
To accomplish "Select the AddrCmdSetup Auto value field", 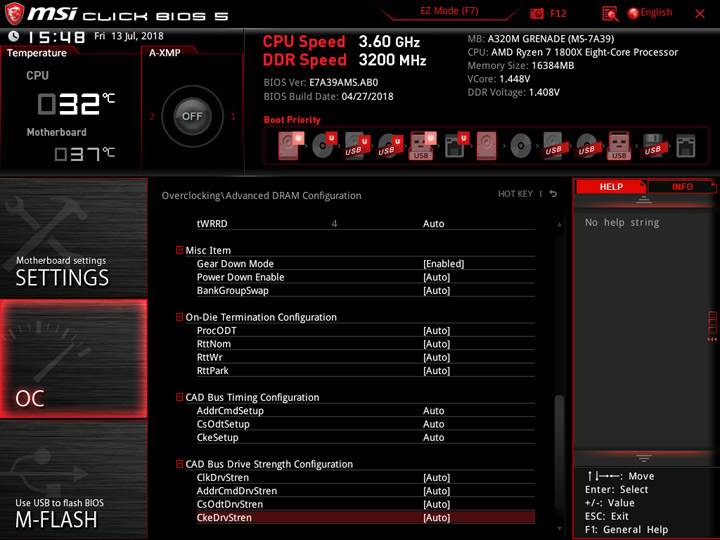I will 433,411.
